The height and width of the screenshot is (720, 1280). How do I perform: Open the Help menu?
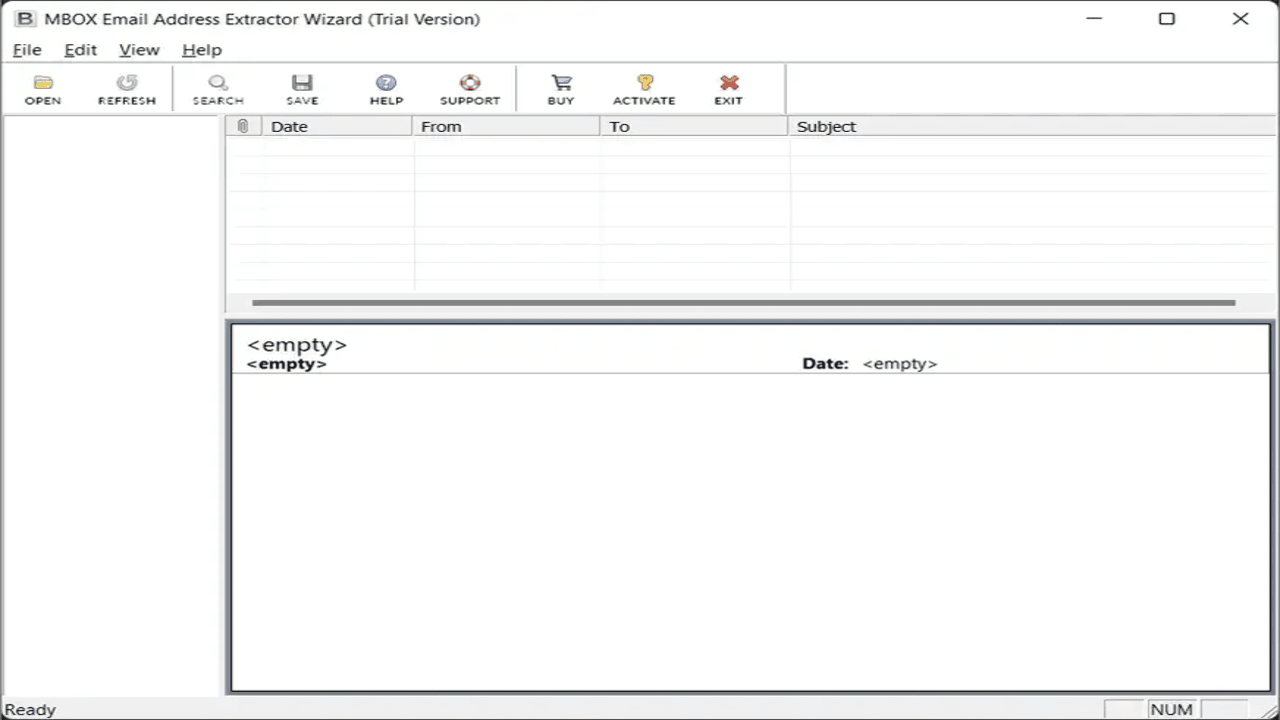[x=202, y=50]
